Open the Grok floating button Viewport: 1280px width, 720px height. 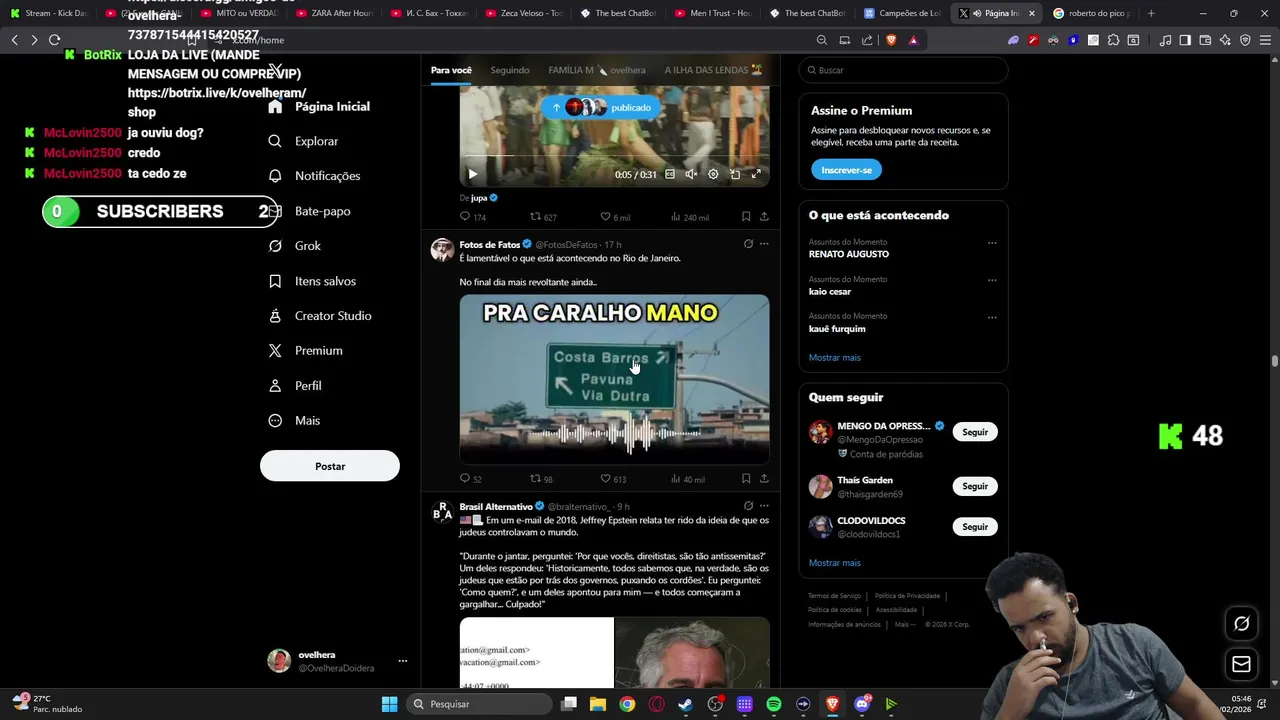[x=1241, y=623]
